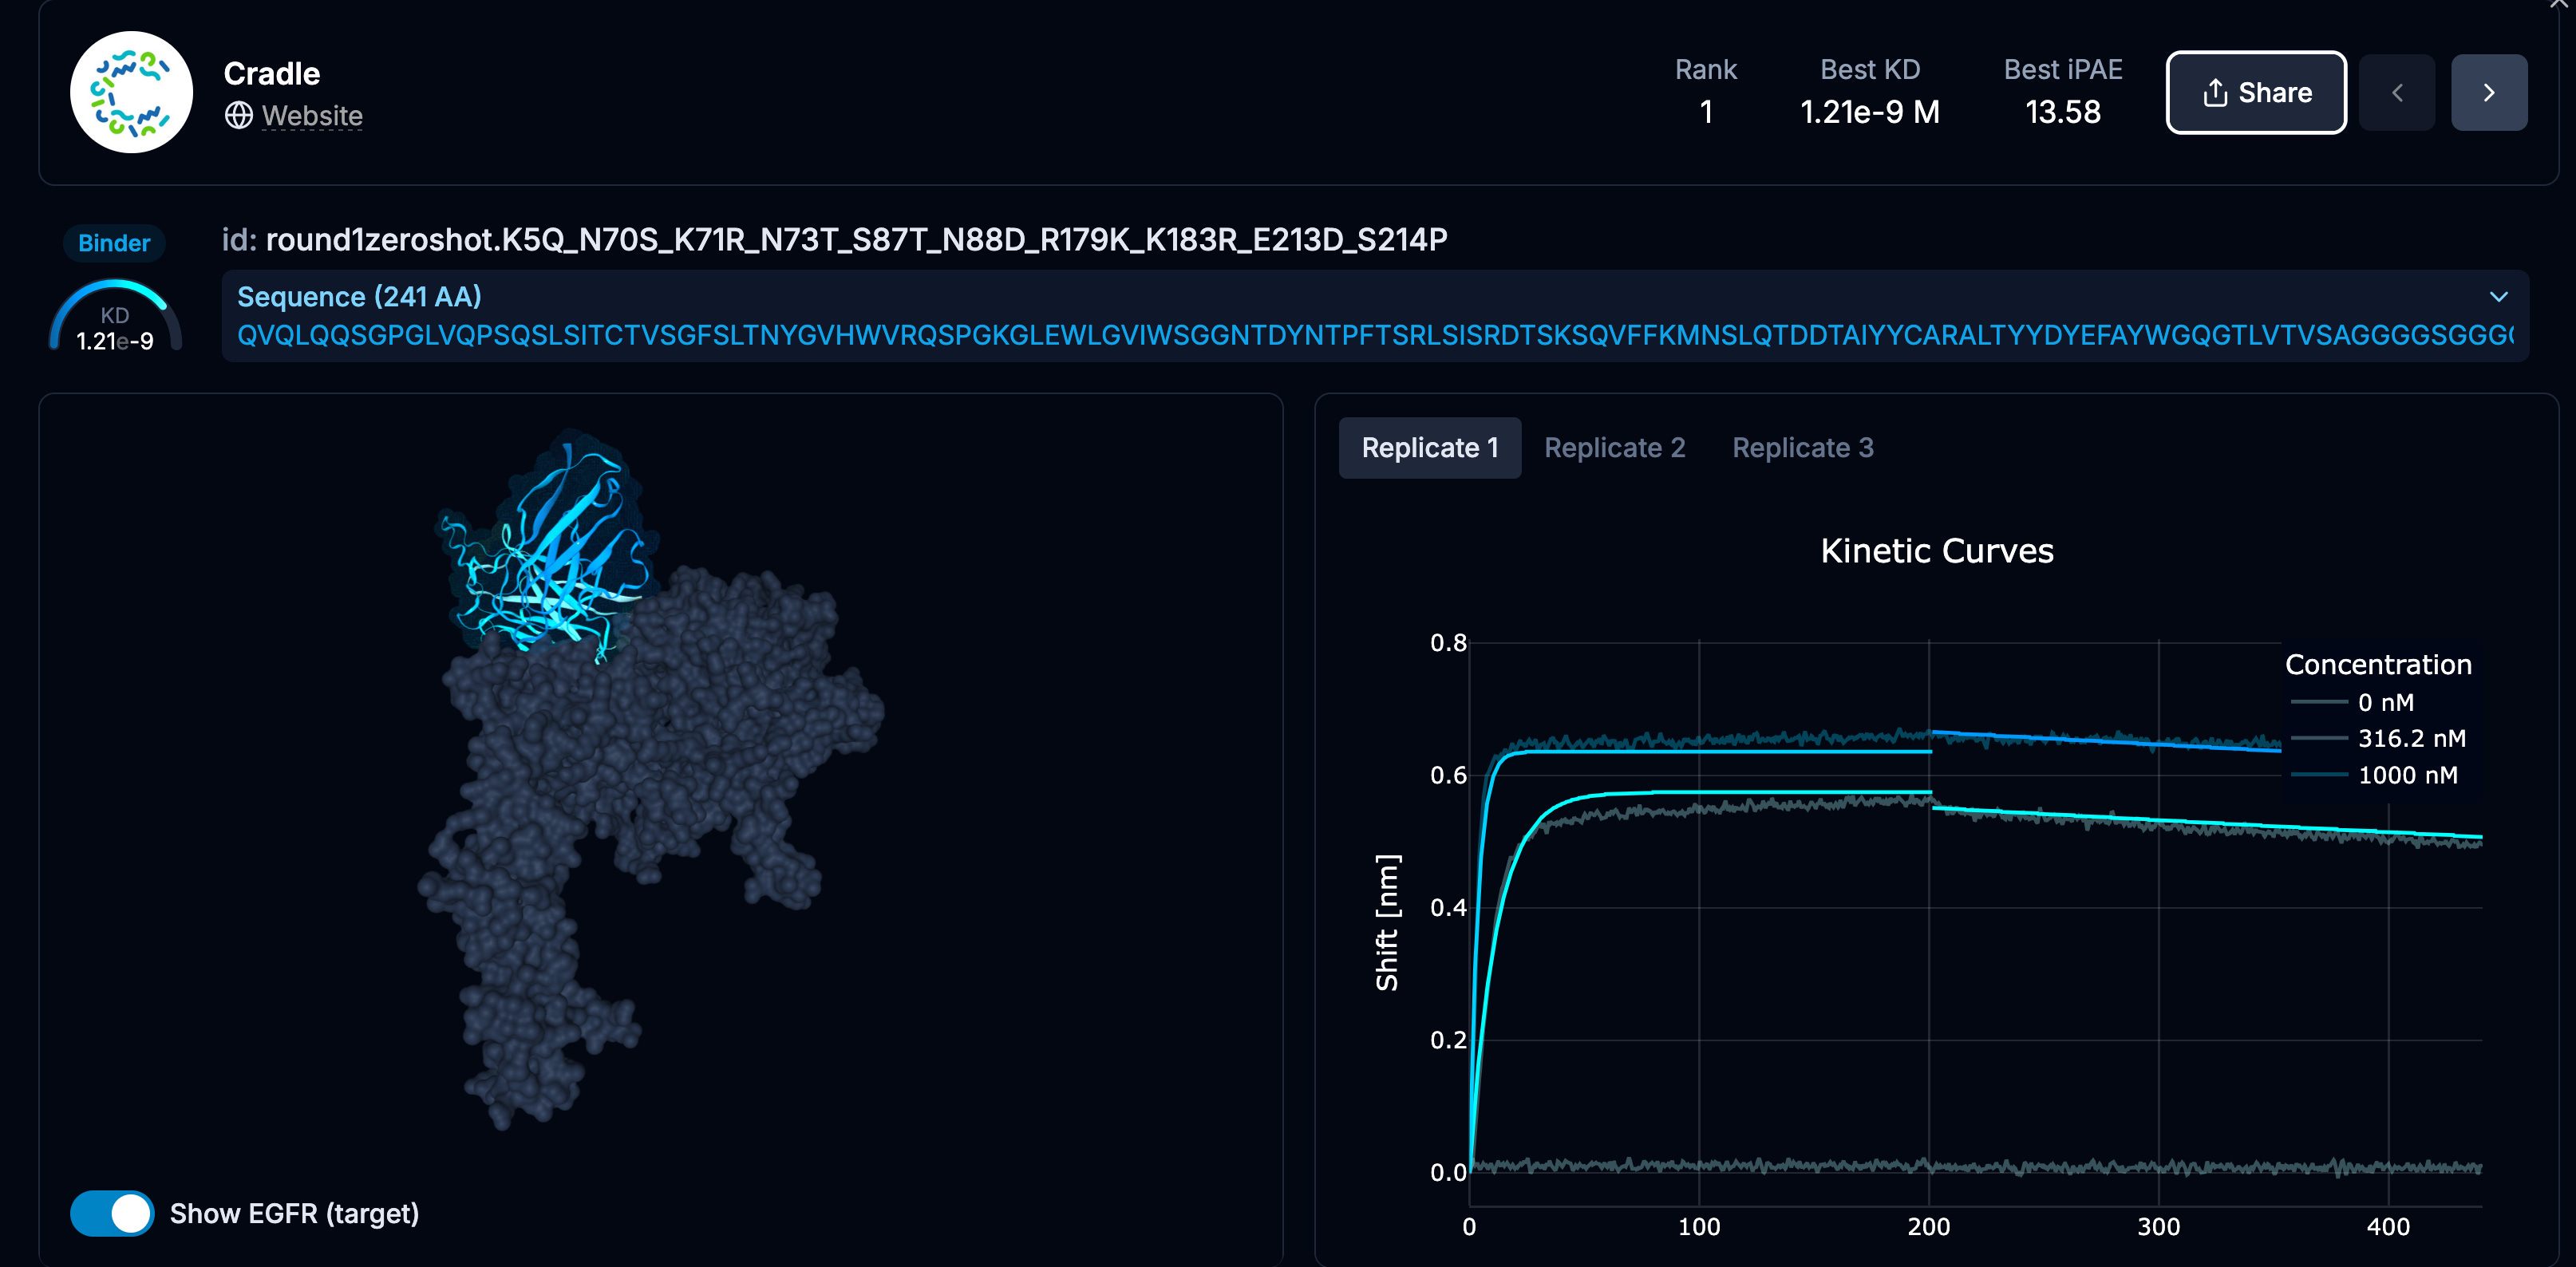Click the Cradle circular logo avatar

tap(131, 92)
